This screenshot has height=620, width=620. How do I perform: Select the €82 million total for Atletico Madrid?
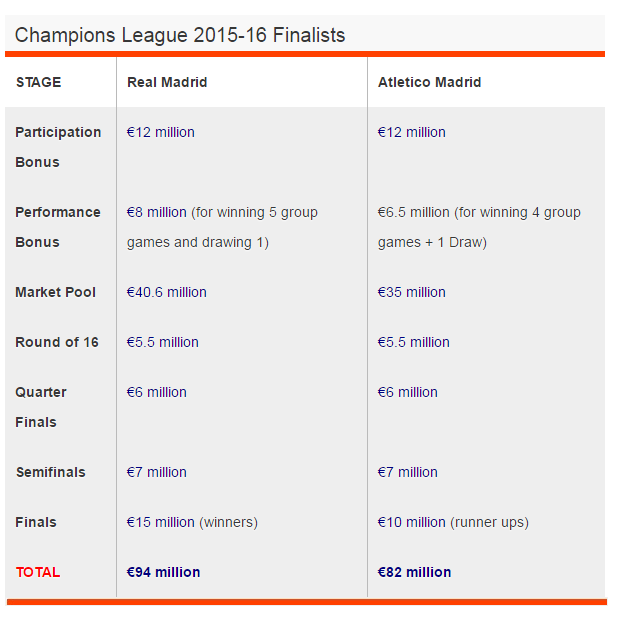point(414,572)
